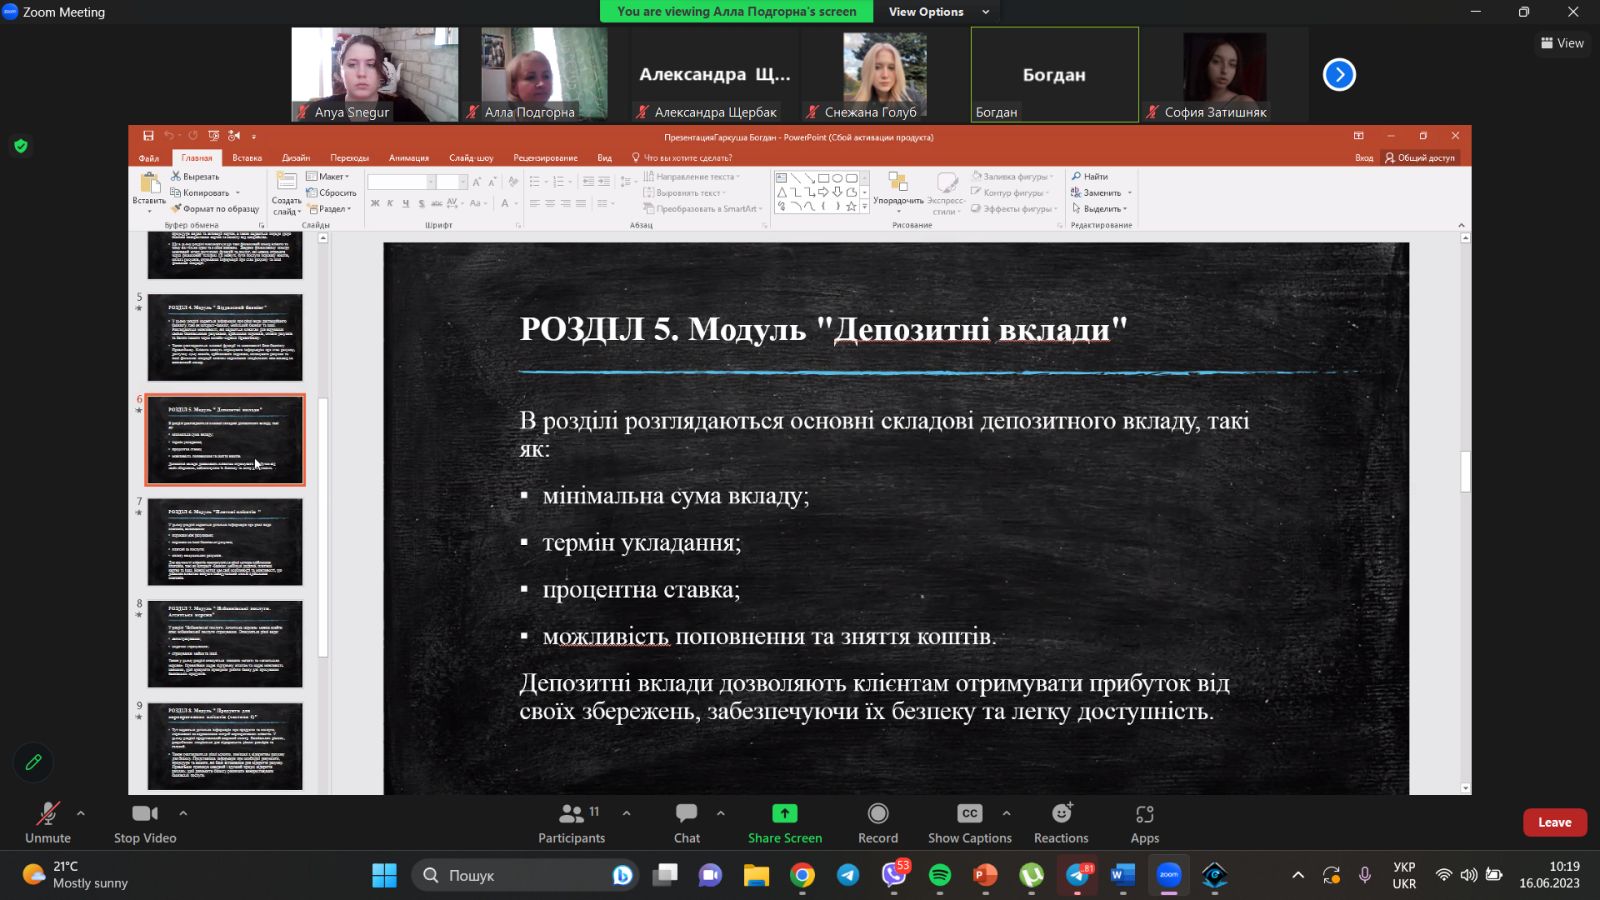
Task: Open the Дизайн ribbon tab
Action: tap(296, 158)
